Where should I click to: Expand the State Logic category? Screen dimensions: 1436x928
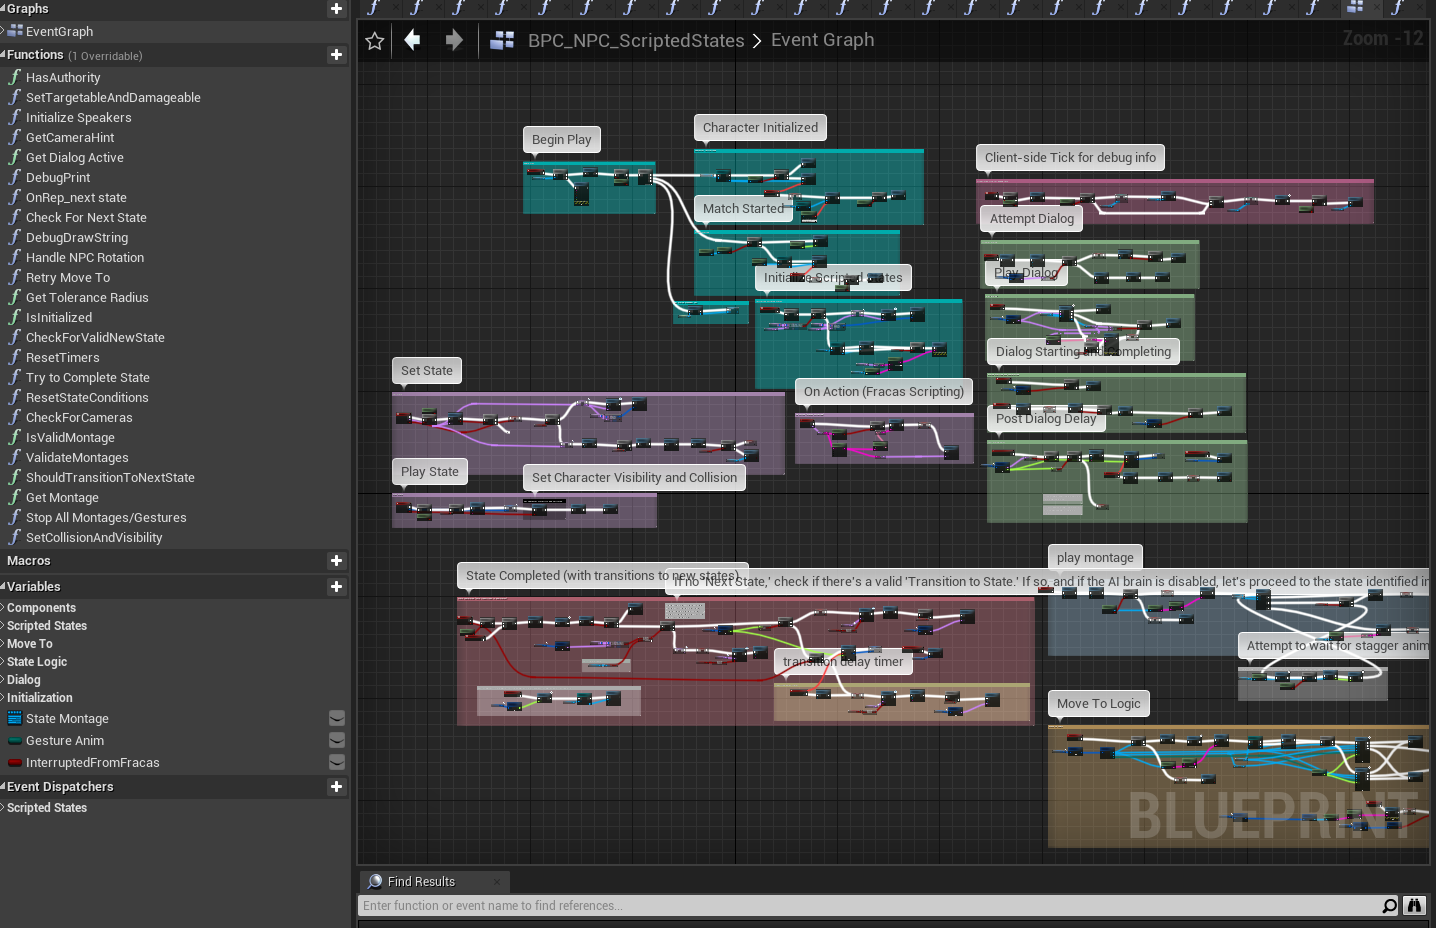click(x=37, y=662)
